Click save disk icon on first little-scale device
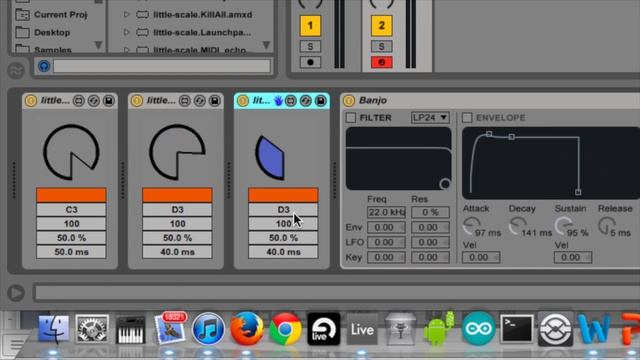Image resolution: width=640 pixels, height=360 pixels. [x=109, y=100]
